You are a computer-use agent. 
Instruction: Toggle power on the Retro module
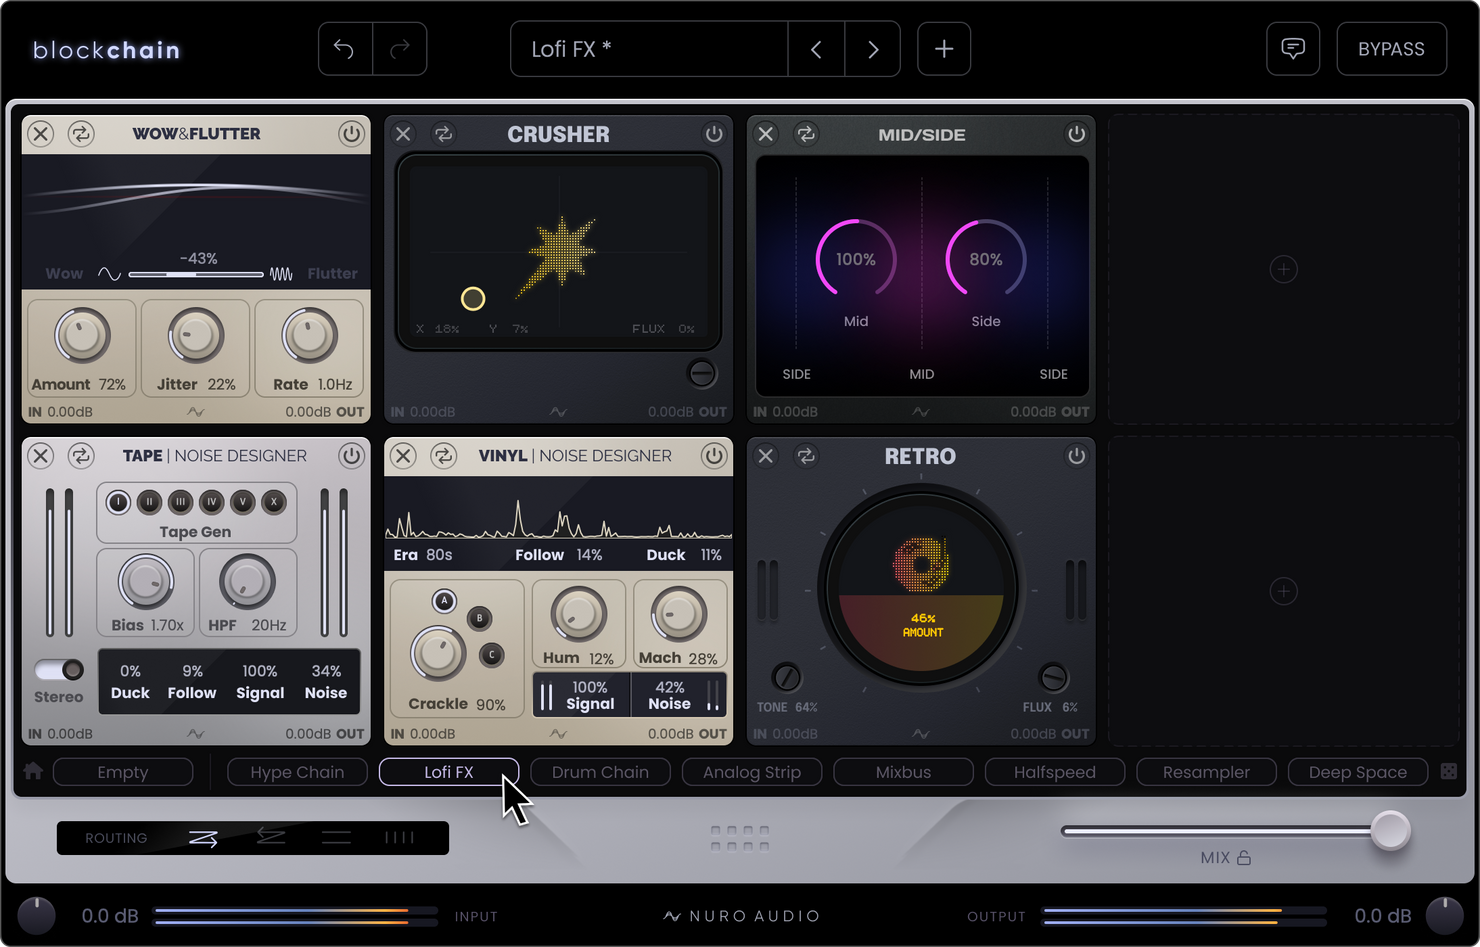pyautogui.click(x=1076, y=456)
